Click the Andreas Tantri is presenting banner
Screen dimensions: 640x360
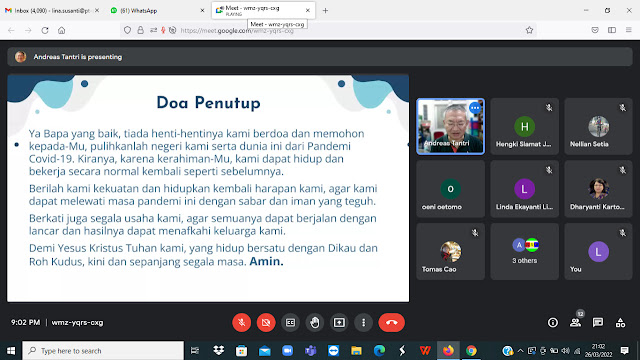(x=320, y=57)
